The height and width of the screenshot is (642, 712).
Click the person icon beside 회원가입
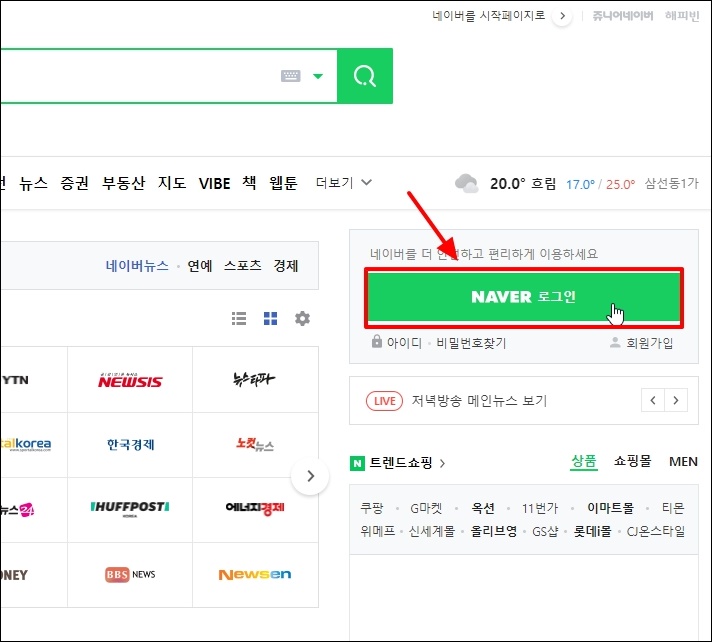tap(615, 342)
